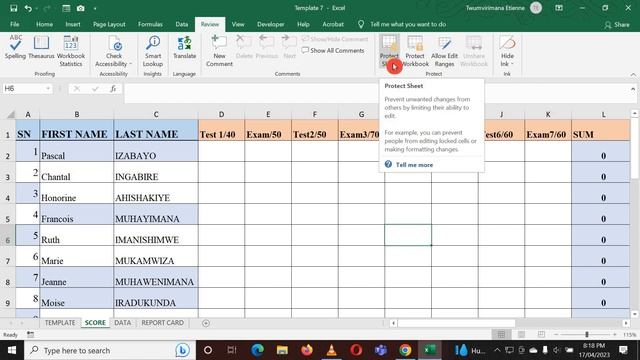Screen dimensions: 640x360
Task: Open the Developer tab
Action: [x=271, y=24]
